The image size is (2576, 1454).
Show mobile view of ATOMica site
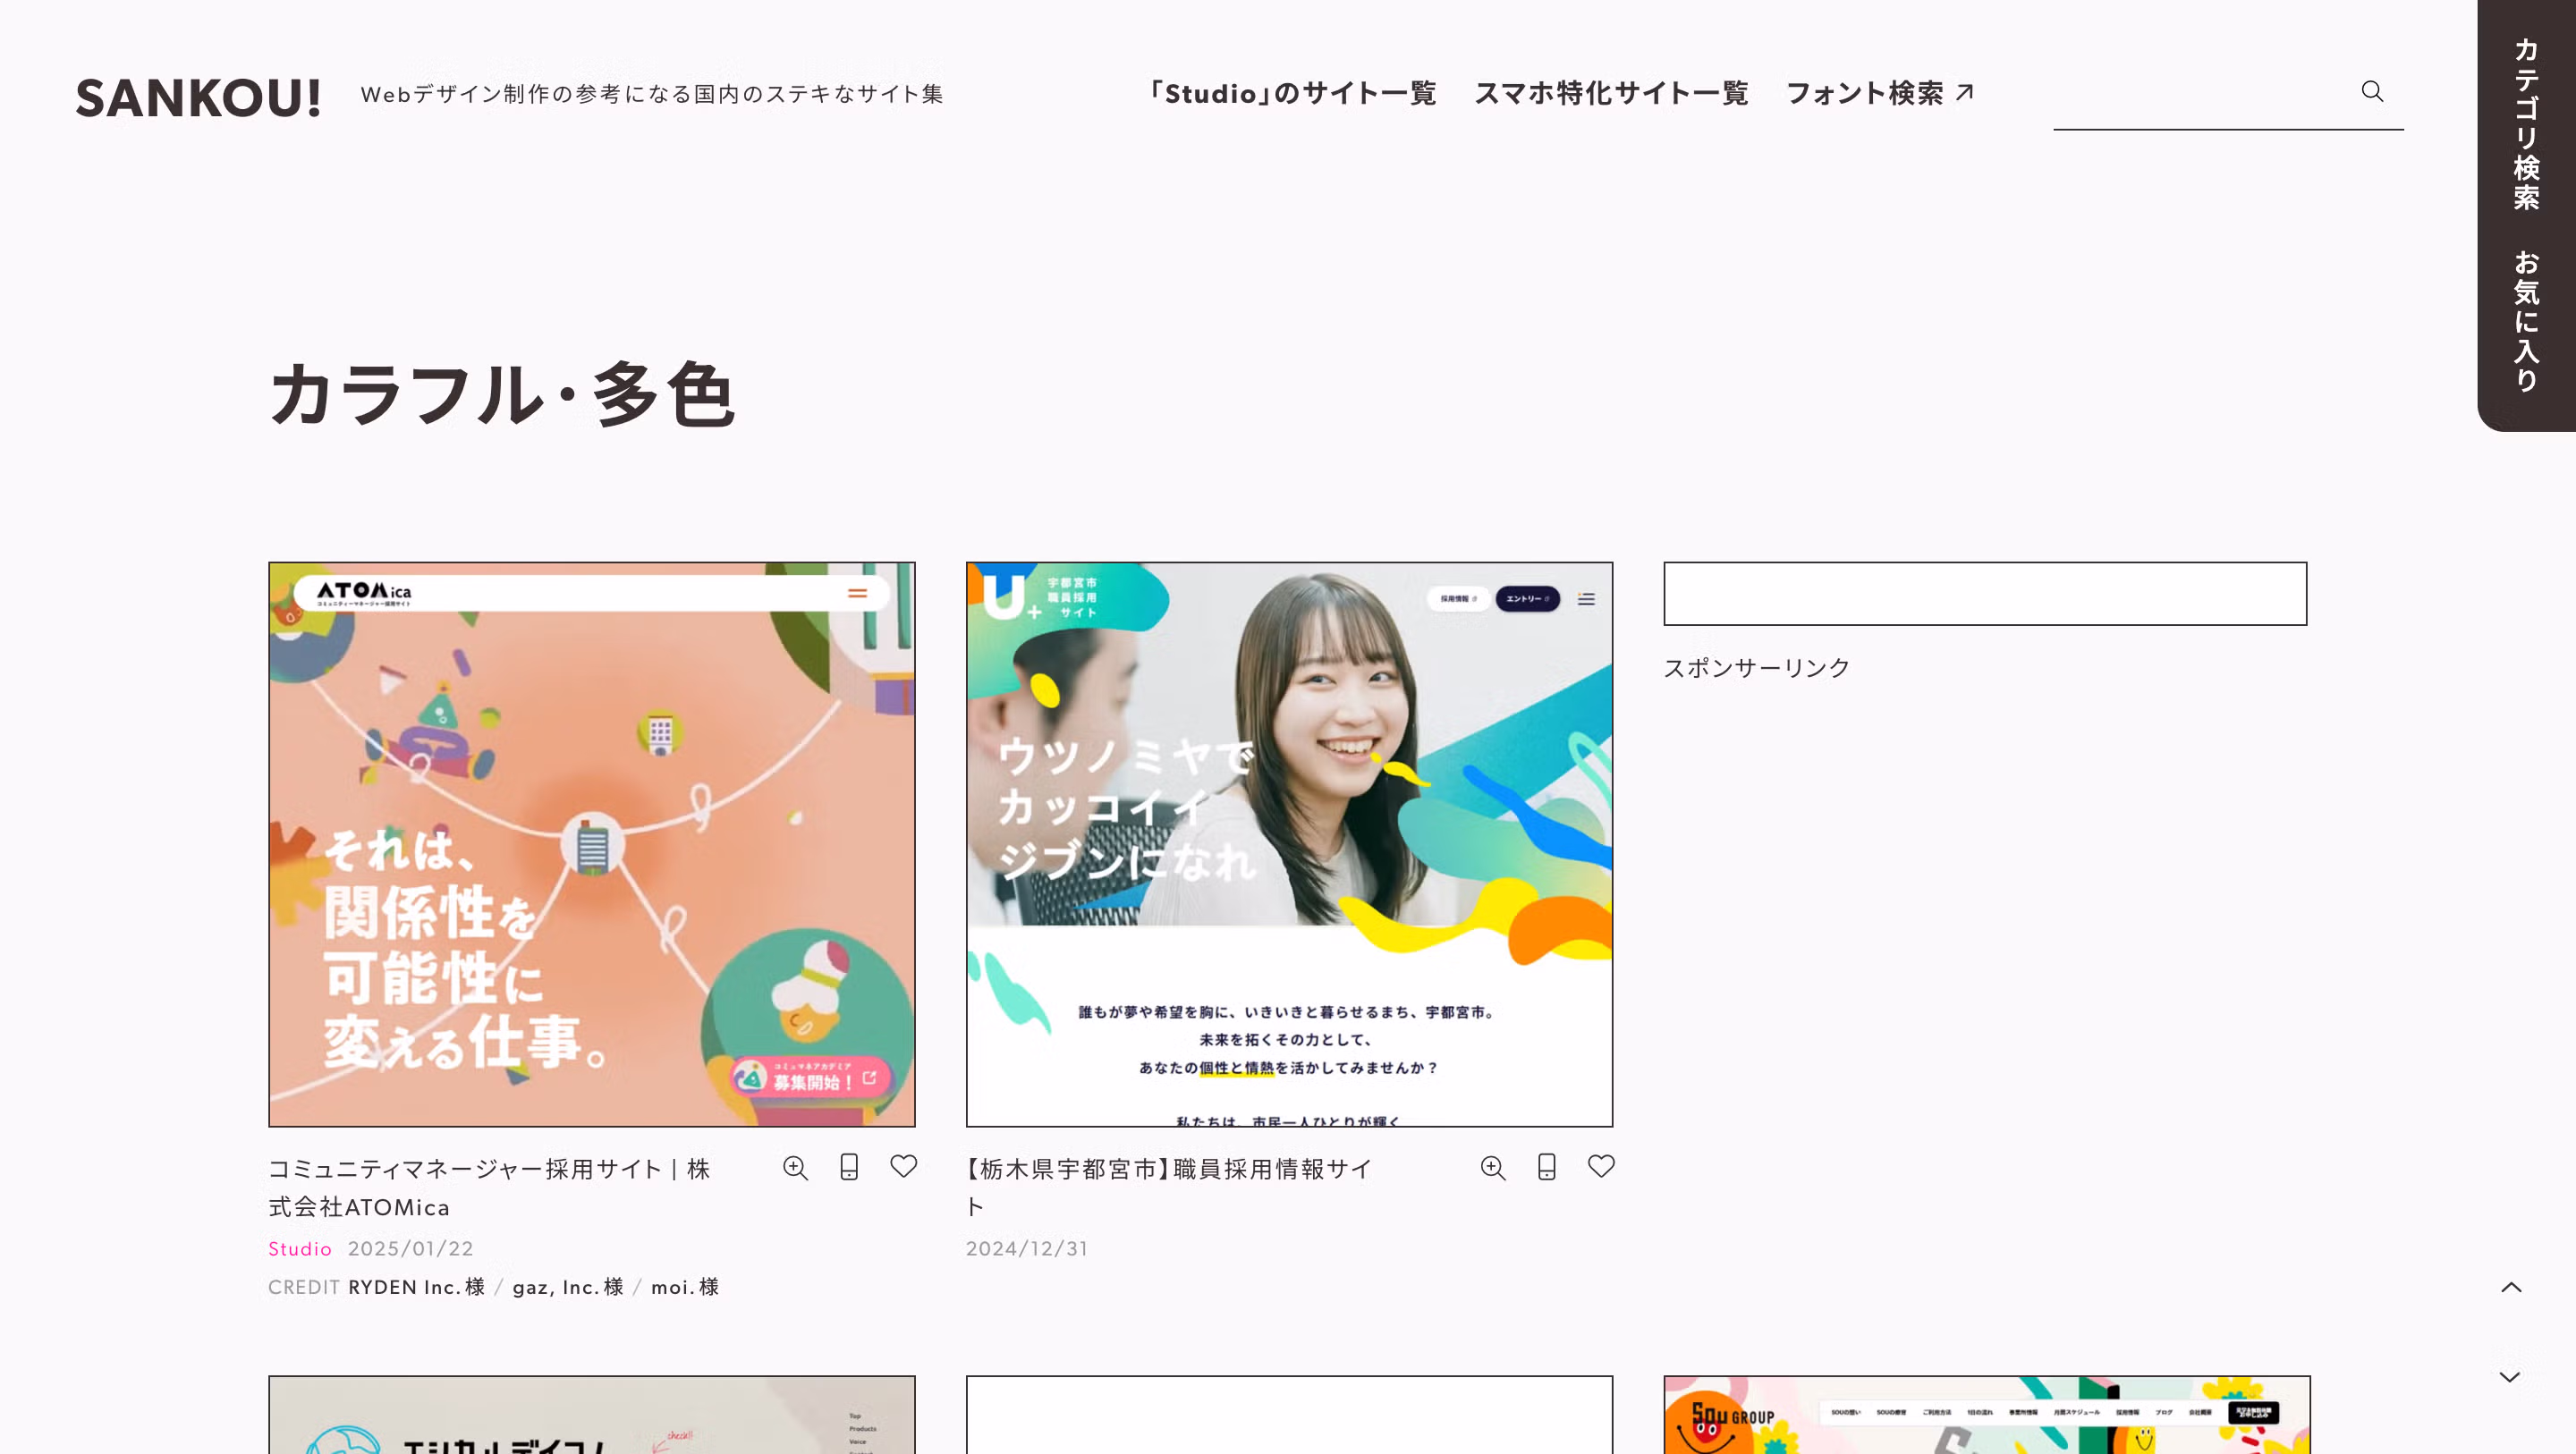click(849, 1167)
